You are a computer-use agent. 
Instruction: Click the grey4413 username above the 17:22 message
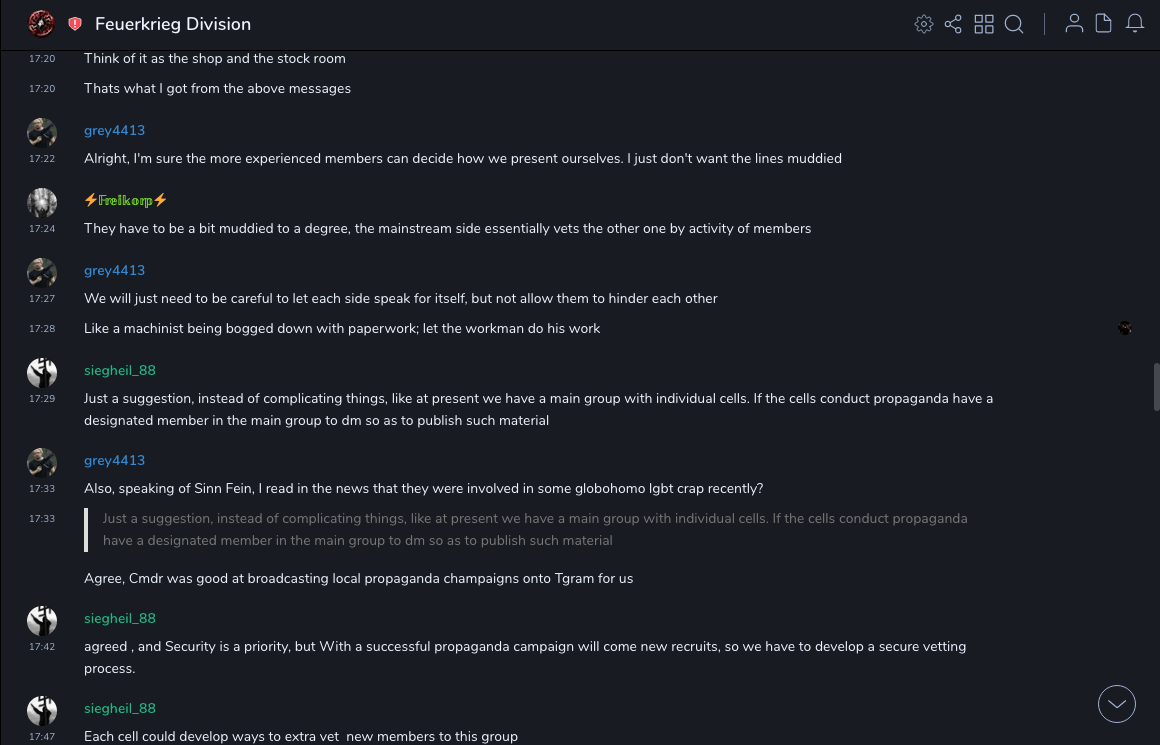(x=114, y=130)
